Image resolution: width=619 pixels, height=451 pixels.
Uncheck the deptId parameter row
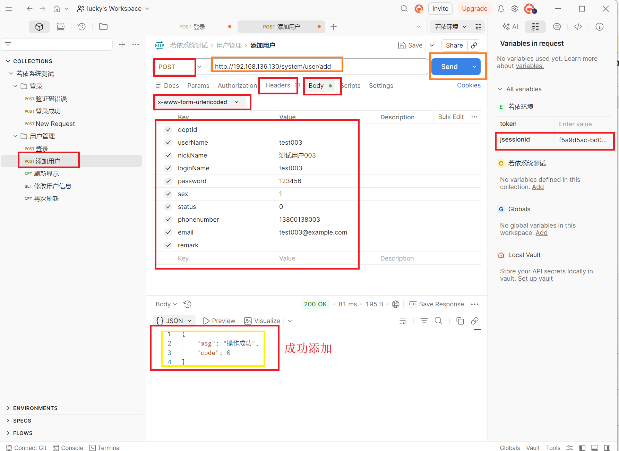point(168,130)
